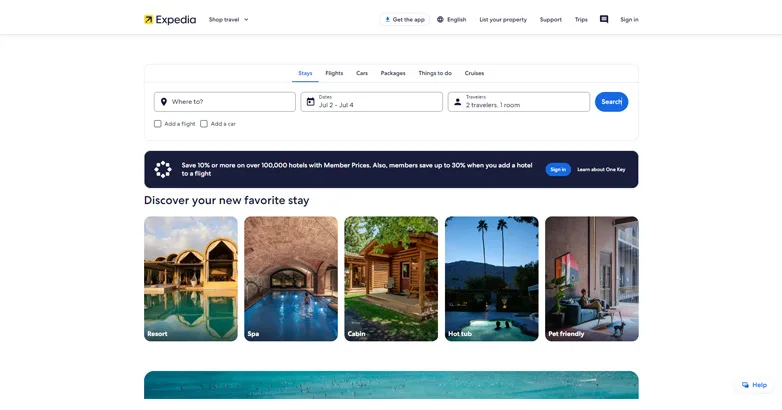Click the Help chat button
The image size is (782, 410).
click(x=754, y=385)
